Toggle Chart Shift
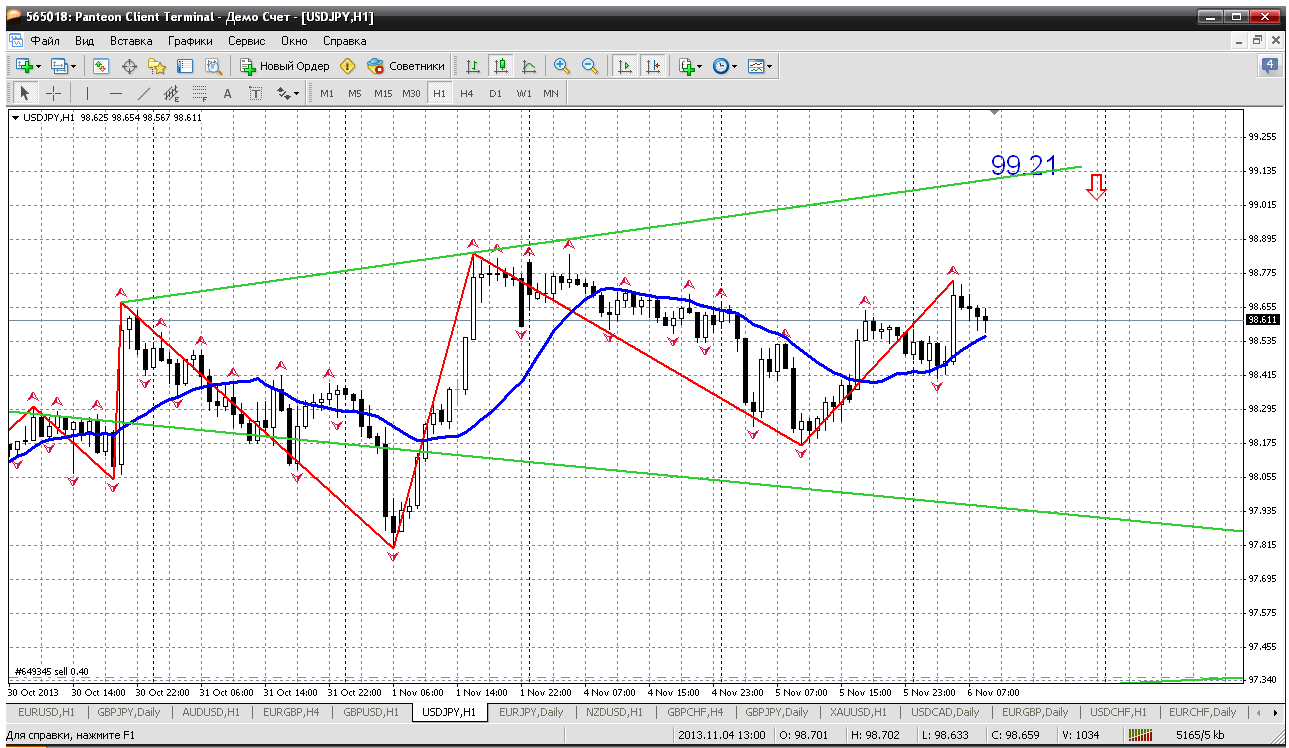This screenshot has height=748, width=1289. coord(653,66)
